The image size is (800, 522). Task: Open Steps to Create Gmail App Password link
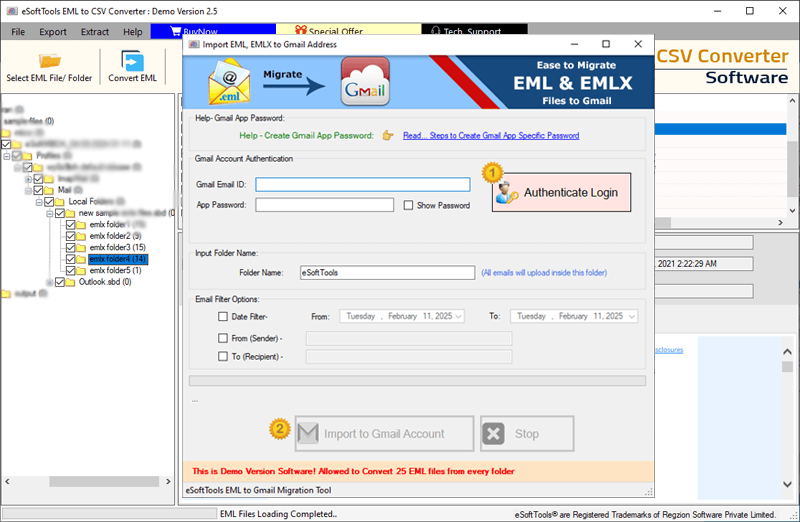coord(491,135)
